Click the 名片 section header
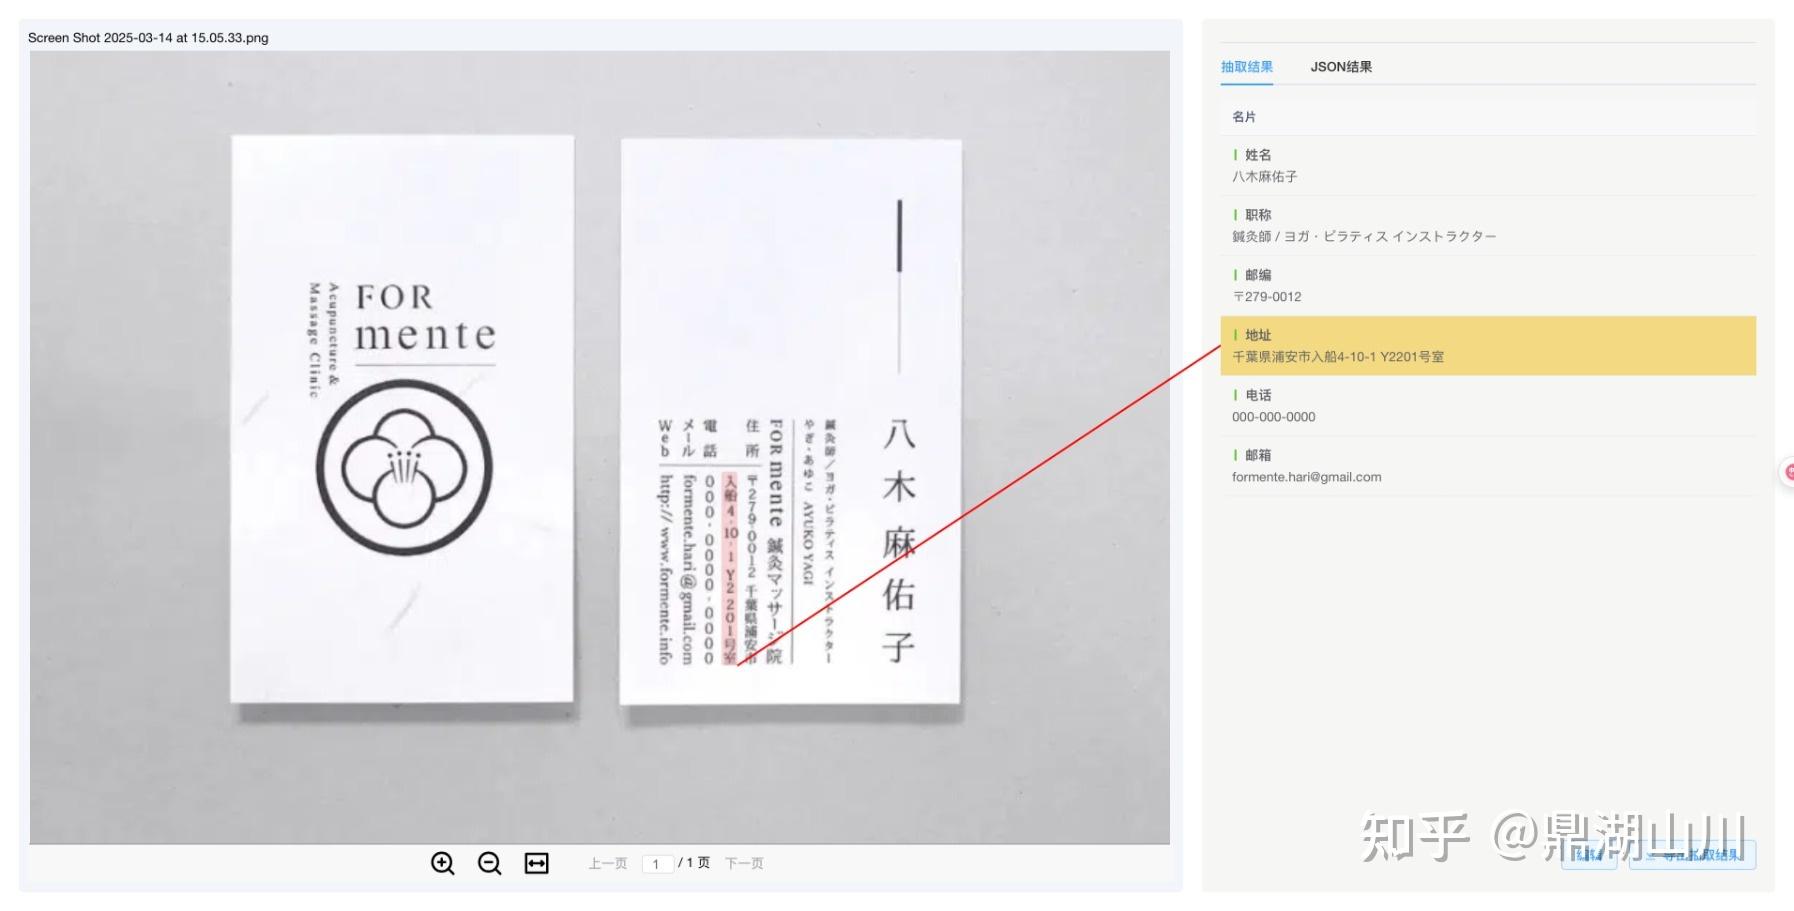The image size is (1794, 911). (1242, 116)
